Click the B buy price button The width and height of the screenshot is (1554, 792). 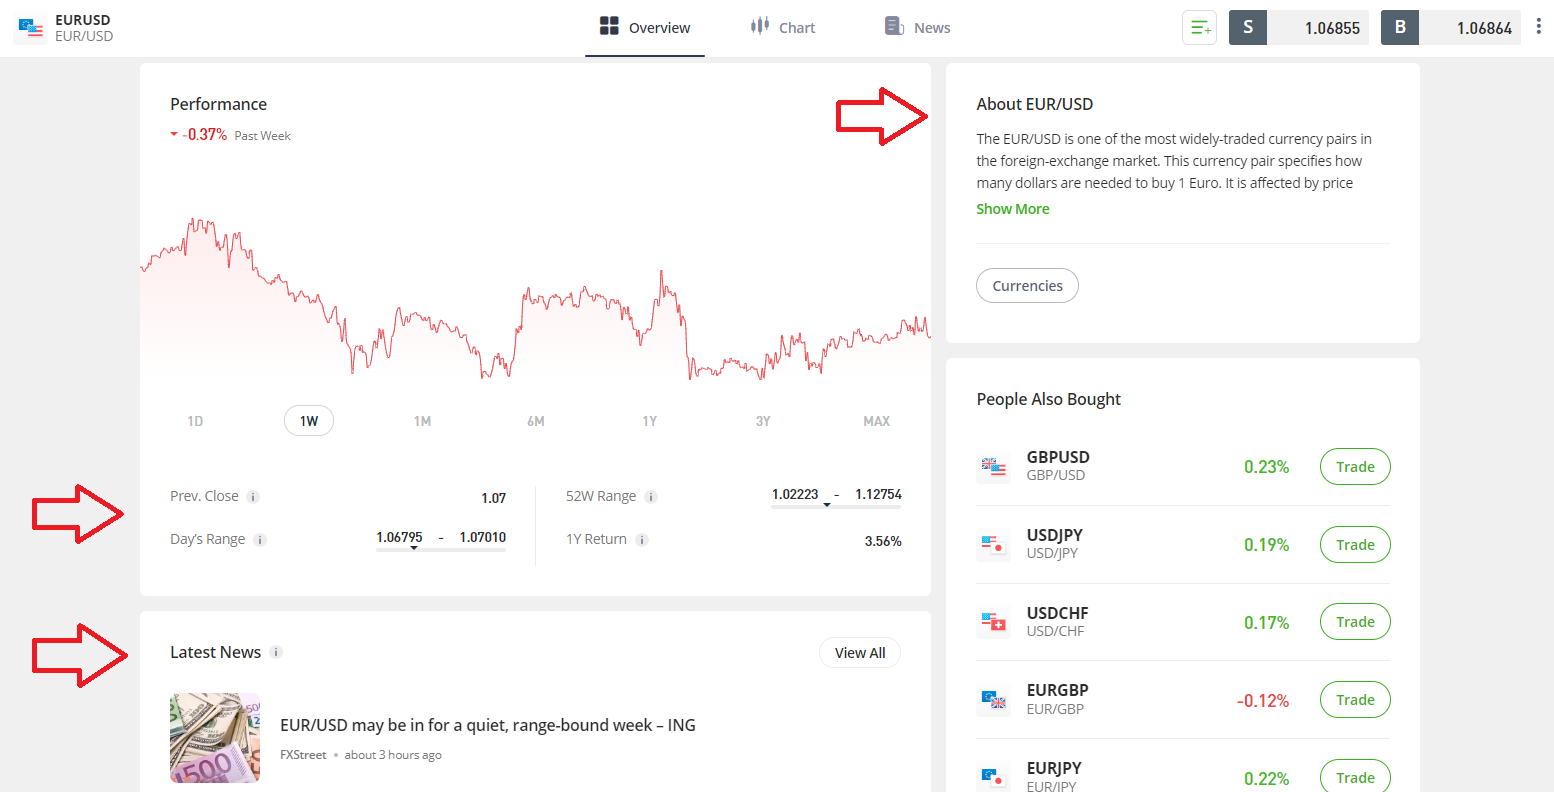(x=1450, y=28)
